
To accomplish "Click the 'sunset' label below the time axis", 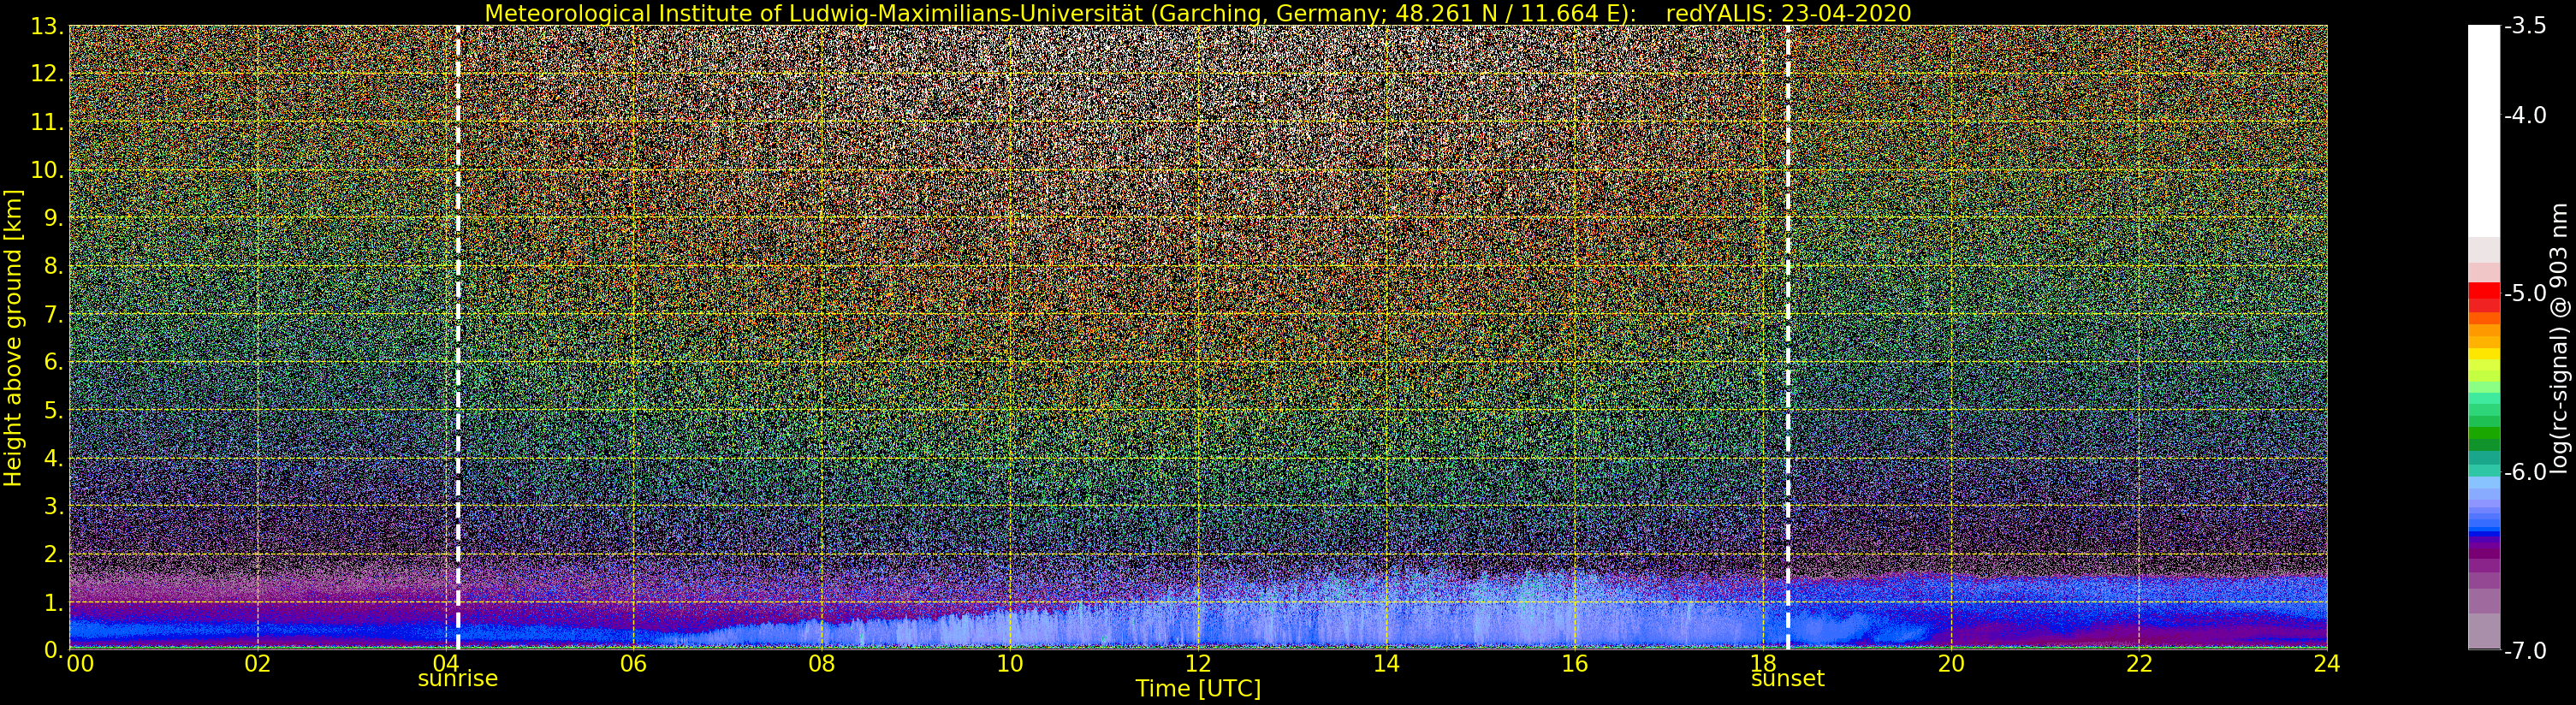I will pyautogui.click(x=1788, y=678).
